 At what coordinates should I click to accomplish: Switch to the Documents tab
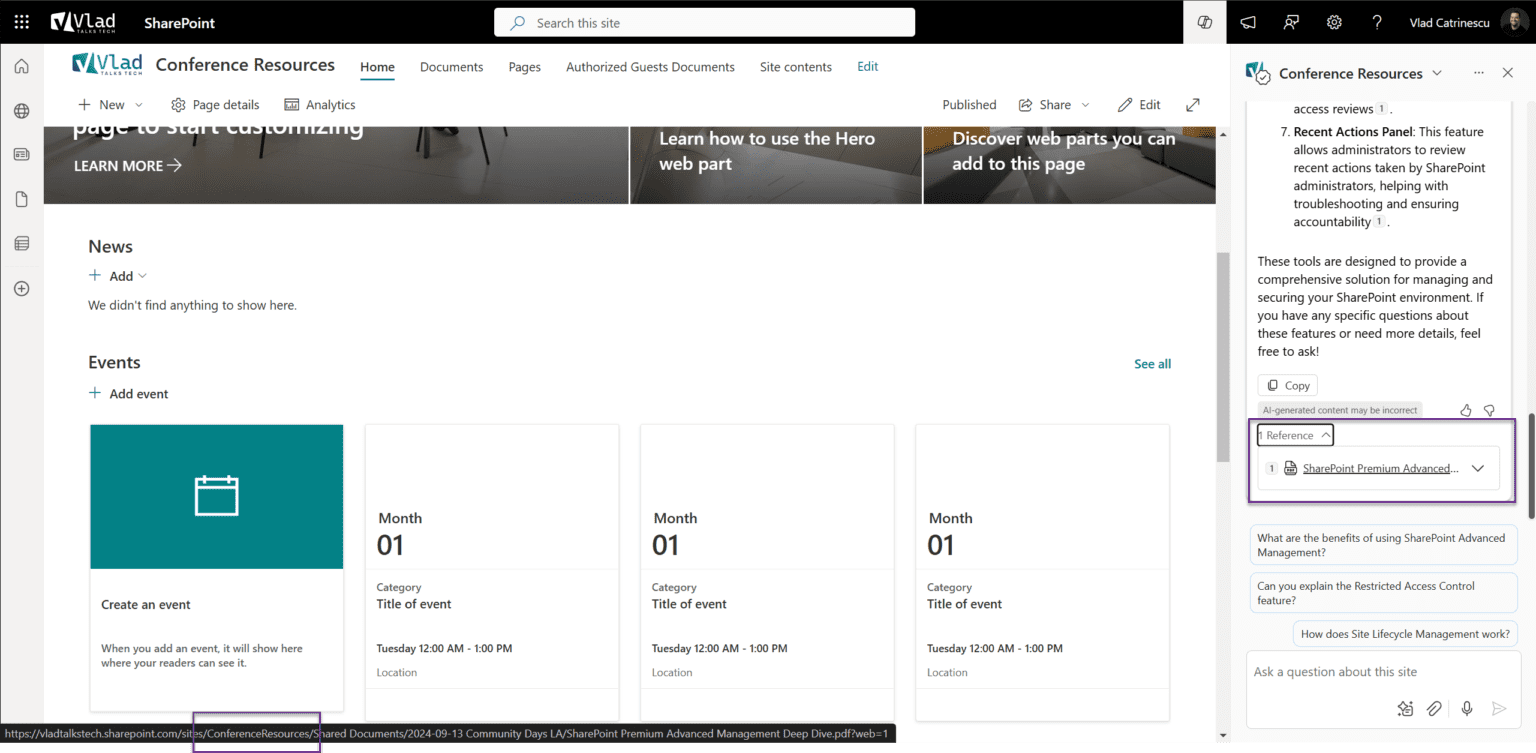coord(451,66)
